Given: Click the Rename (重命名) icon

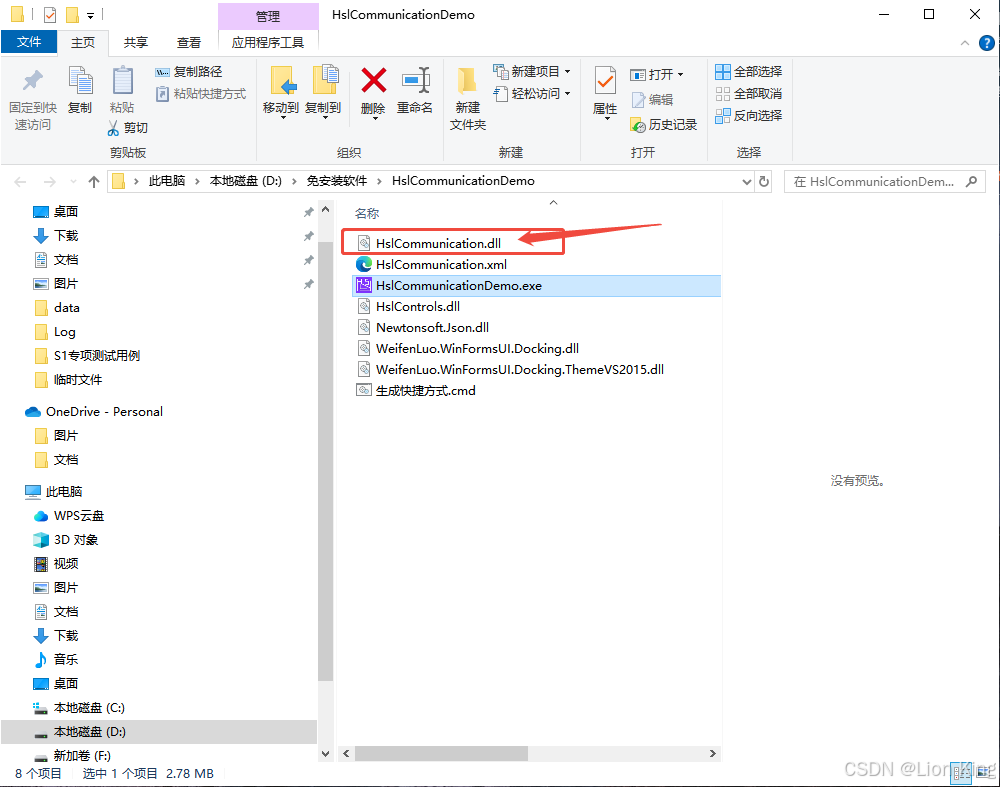Looking at the screenshot, I should coord(416,81).
